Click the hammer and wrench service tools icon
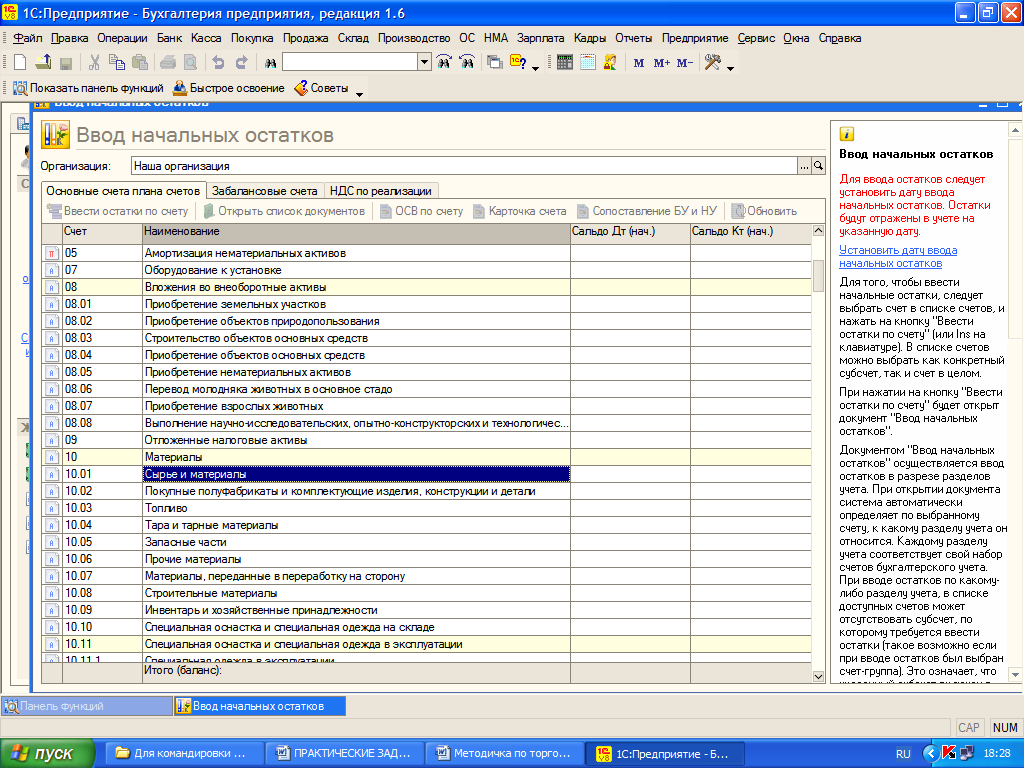This screenshot has width=1024, height=768. click(x=713, y=63)
